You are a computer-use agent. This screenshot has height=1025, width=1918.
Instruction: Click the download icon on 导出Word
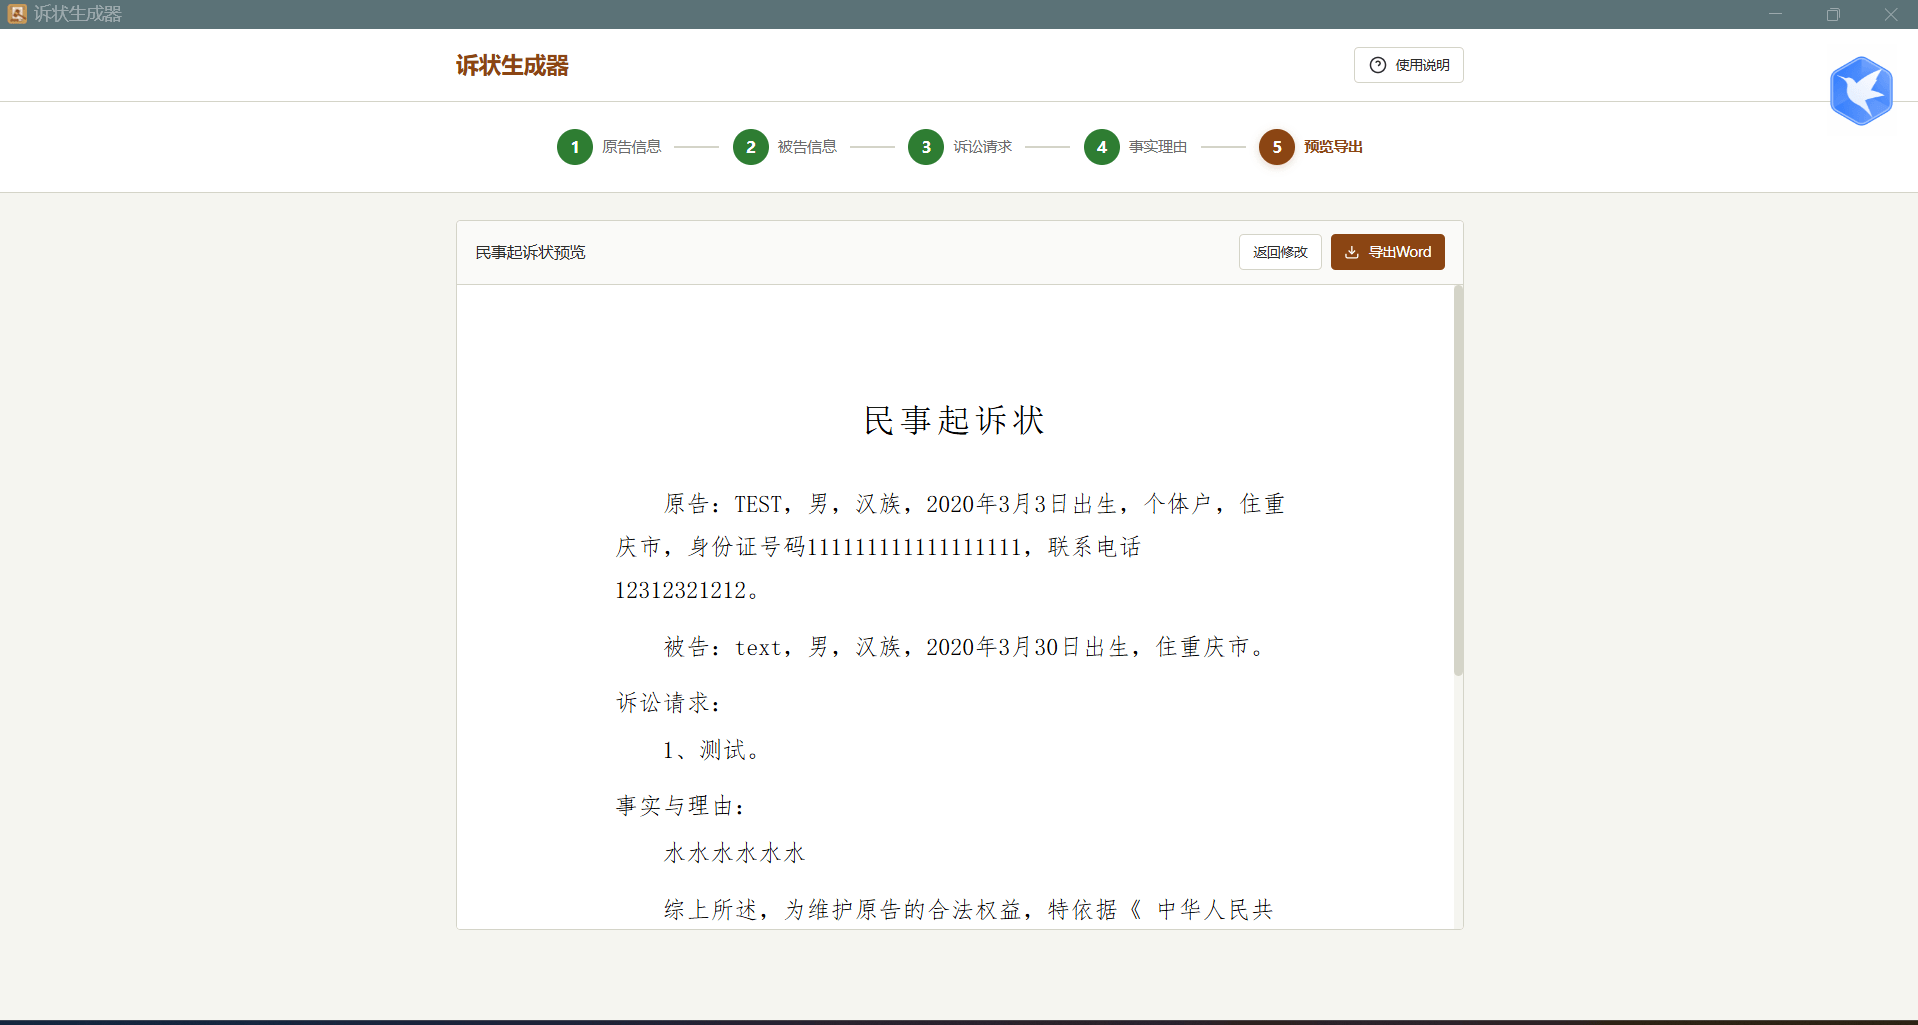coord(1351,253)
